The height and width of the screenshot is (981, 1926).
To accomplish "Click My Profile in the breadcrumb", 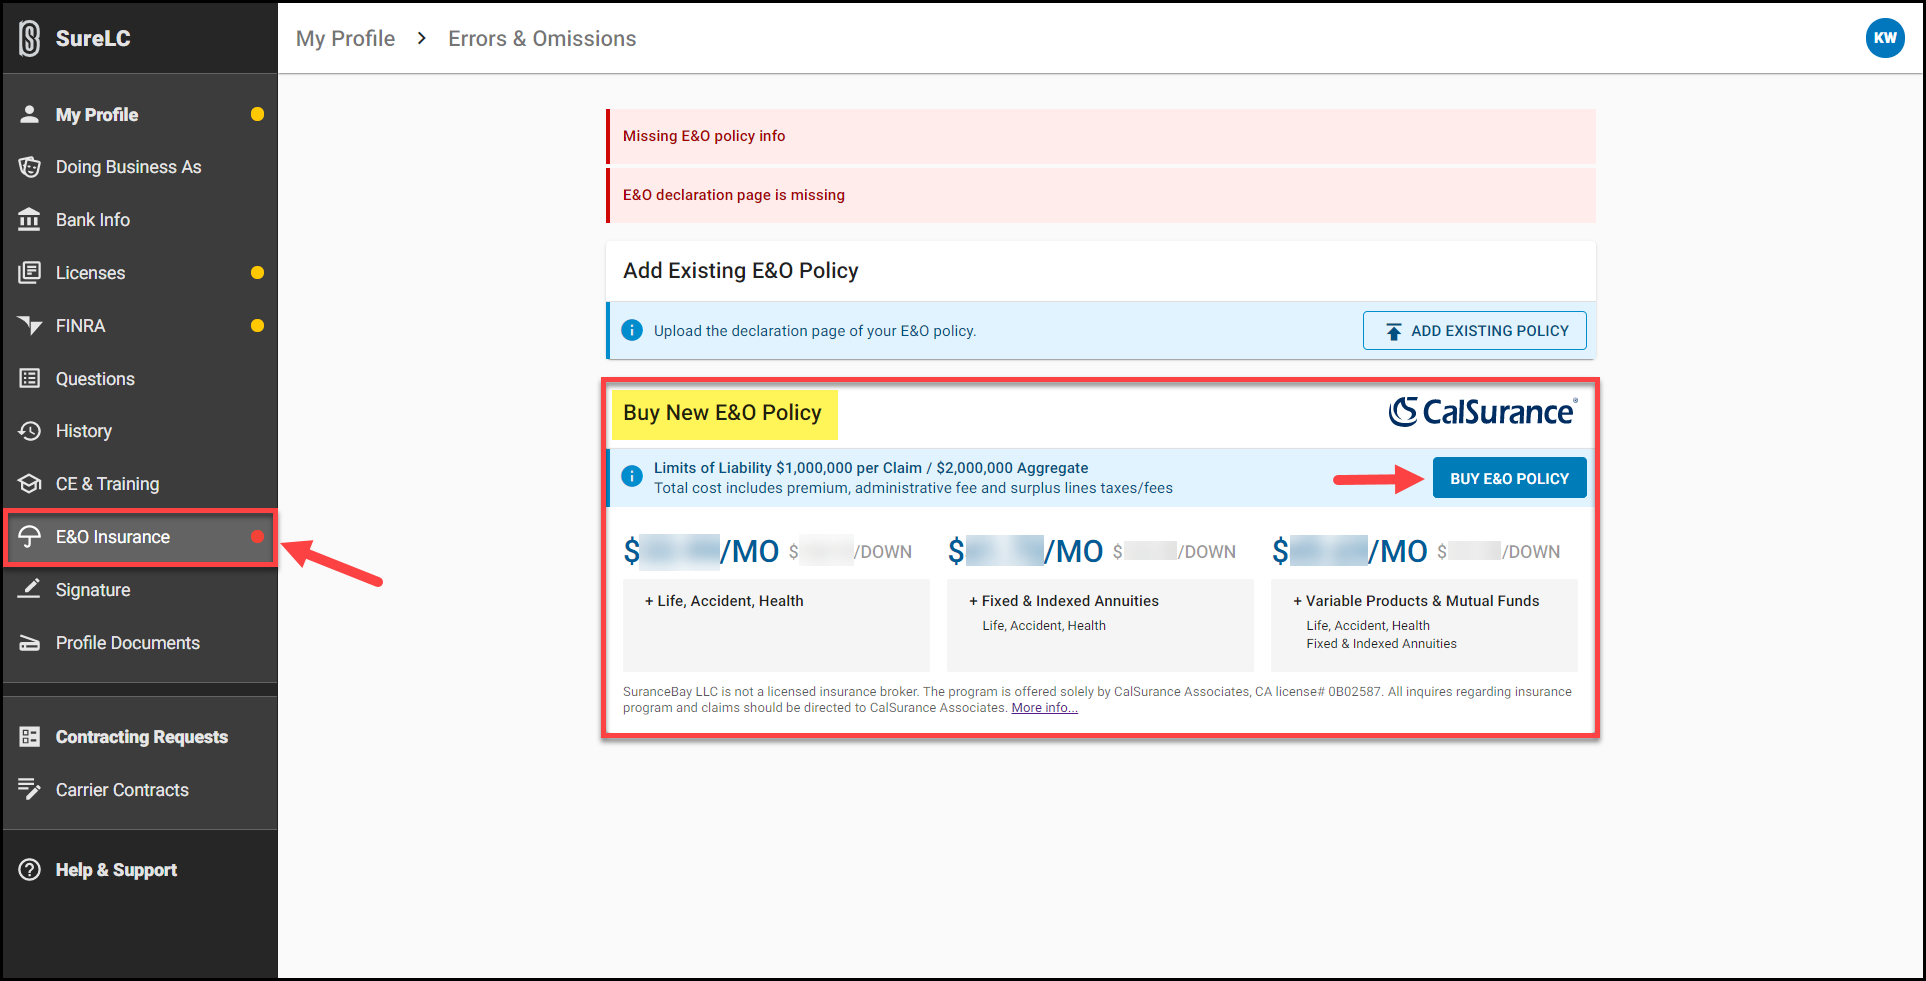I will tap(345, 38).
